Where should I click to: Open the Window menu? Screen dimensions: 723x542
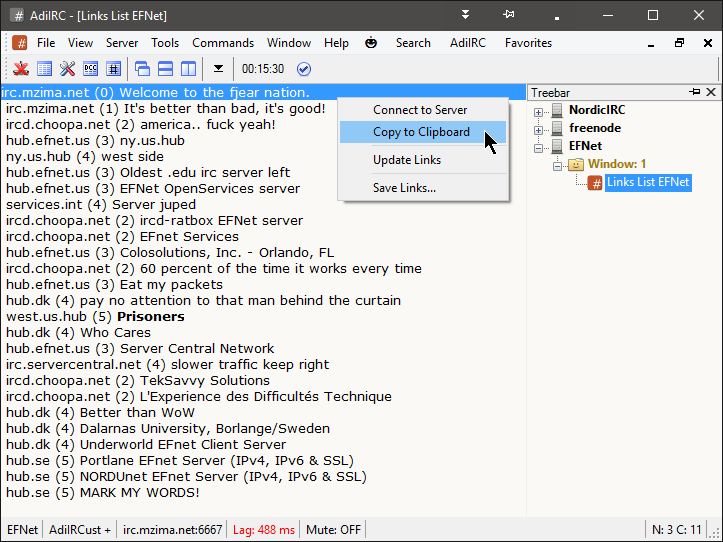click(x=289, y=43)
